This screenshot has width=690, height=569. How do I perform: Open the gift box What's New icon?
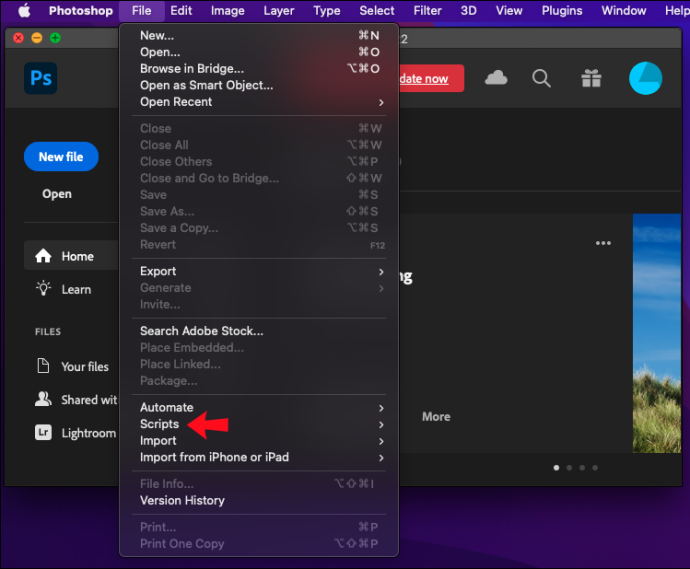(591, 78)
